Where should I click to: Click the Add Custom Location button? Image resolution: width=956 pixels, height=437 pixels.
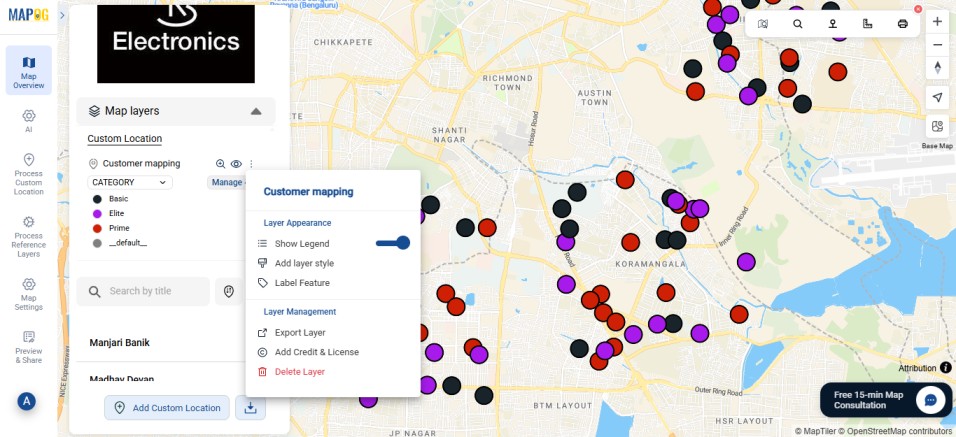167,408
